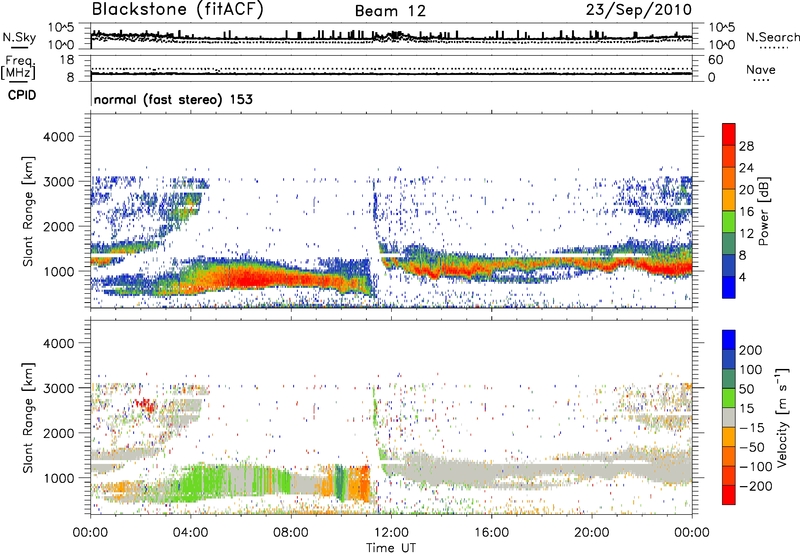Screen dimensions: 800x554
Task: Click the 'CPID' label
Action: click(x=22, y=95)
